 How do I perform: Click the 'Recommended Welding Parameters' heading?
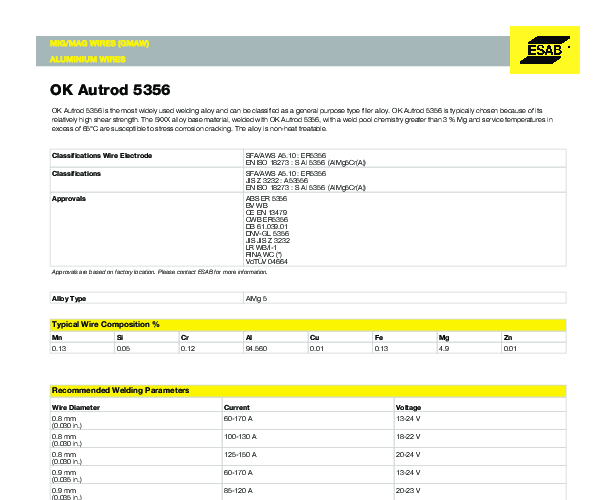coord(120,391)
